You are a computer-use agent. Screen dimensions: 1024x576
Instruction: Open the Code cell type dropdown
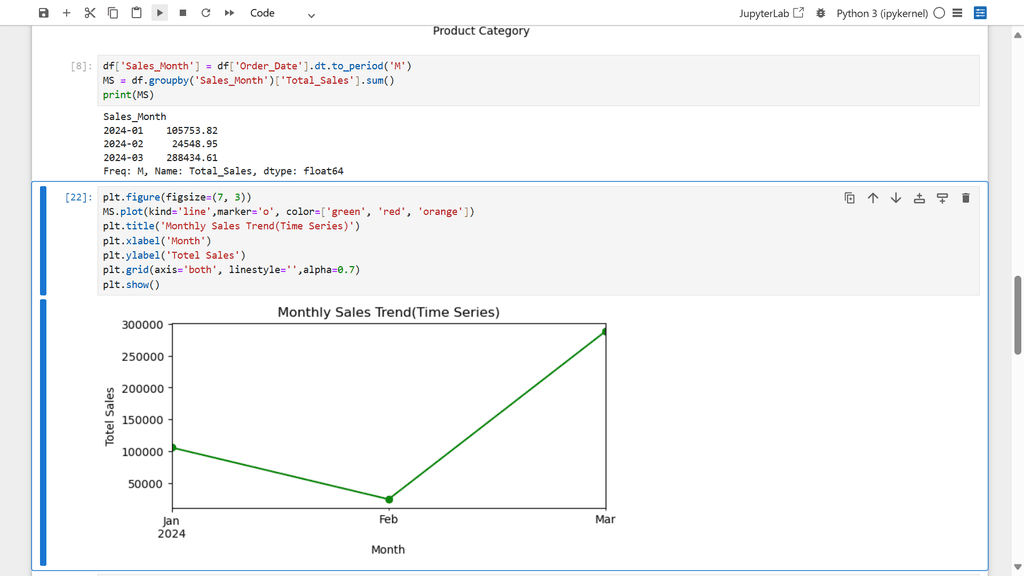(x=282, y=13)
